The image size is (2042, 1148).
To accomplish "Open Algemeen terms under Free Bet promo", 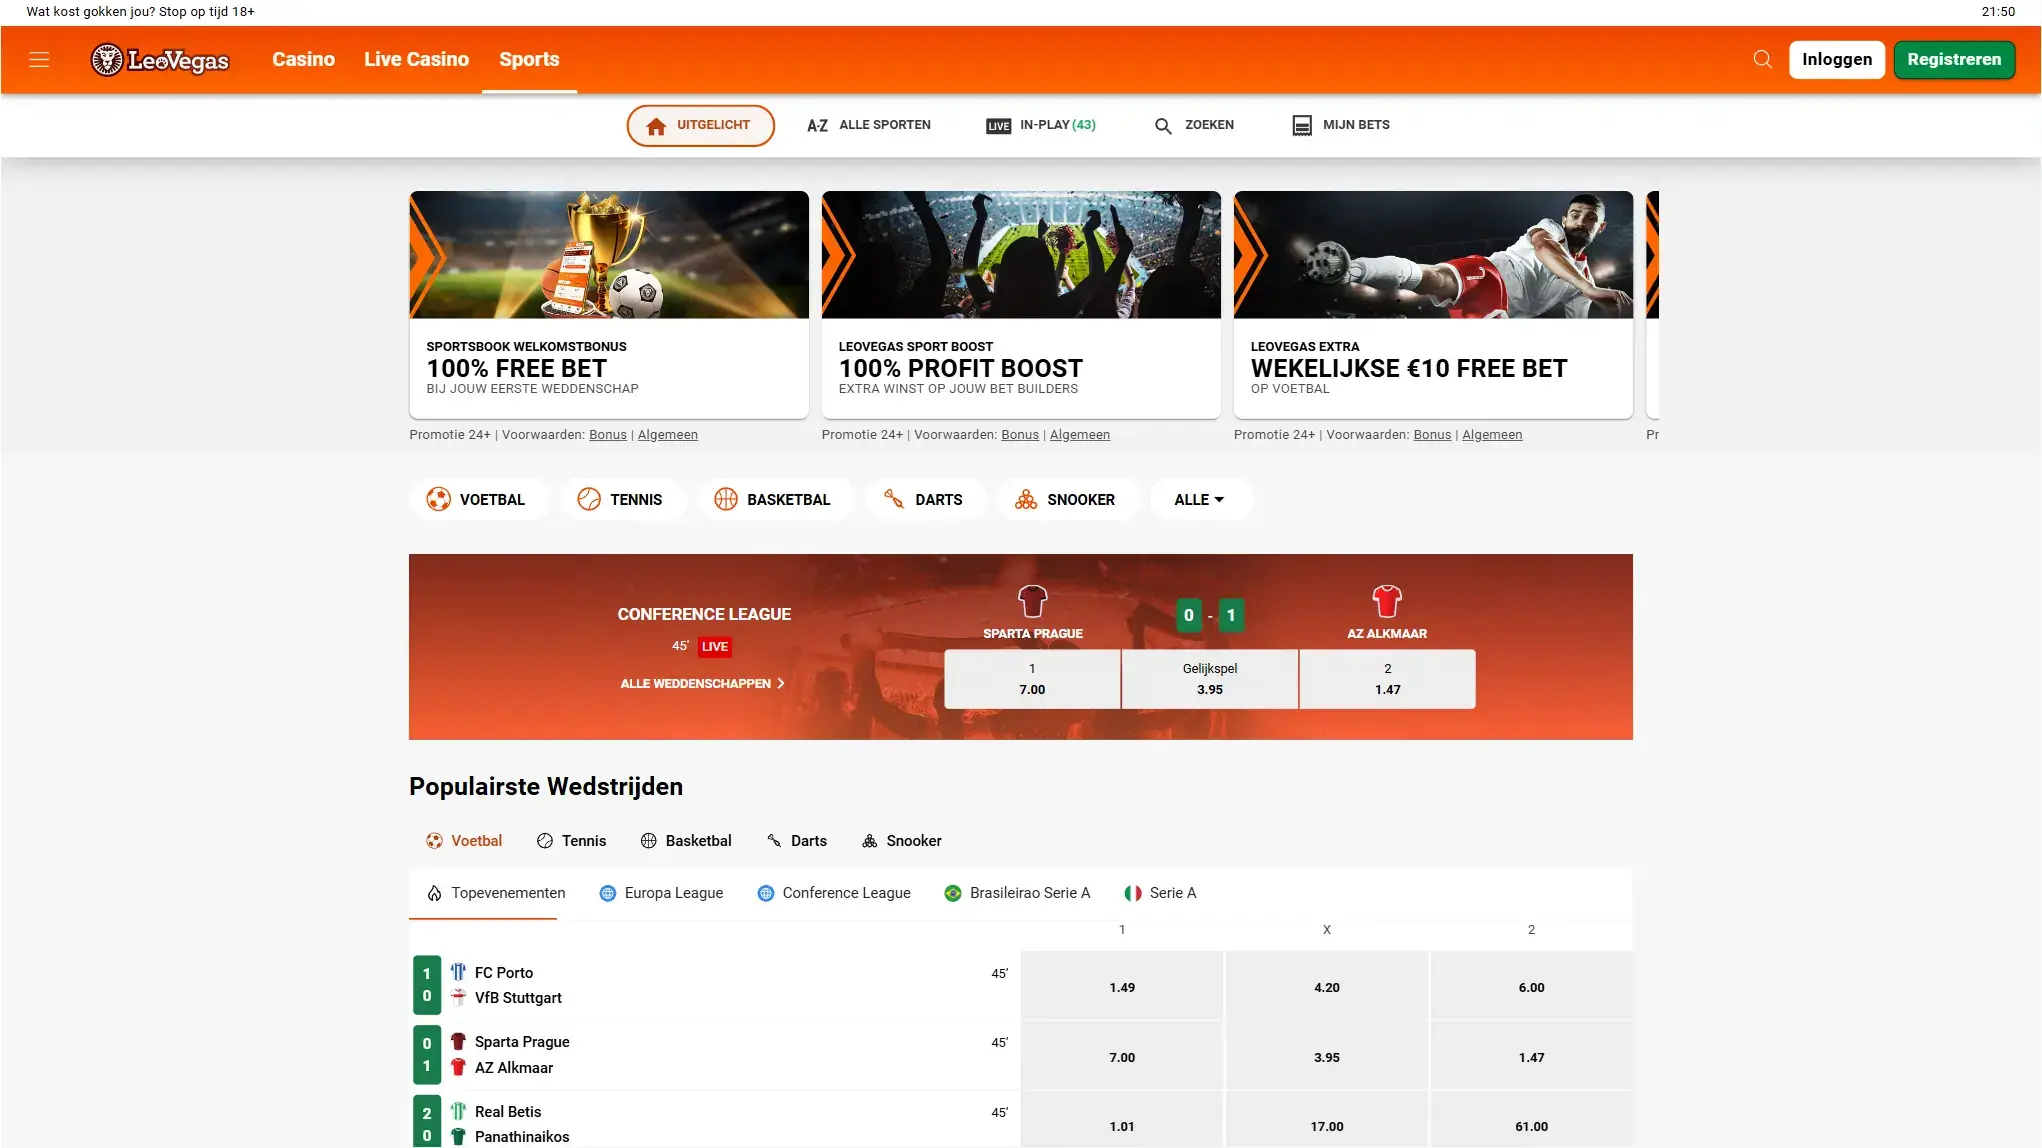I will [x=668, y=435].
